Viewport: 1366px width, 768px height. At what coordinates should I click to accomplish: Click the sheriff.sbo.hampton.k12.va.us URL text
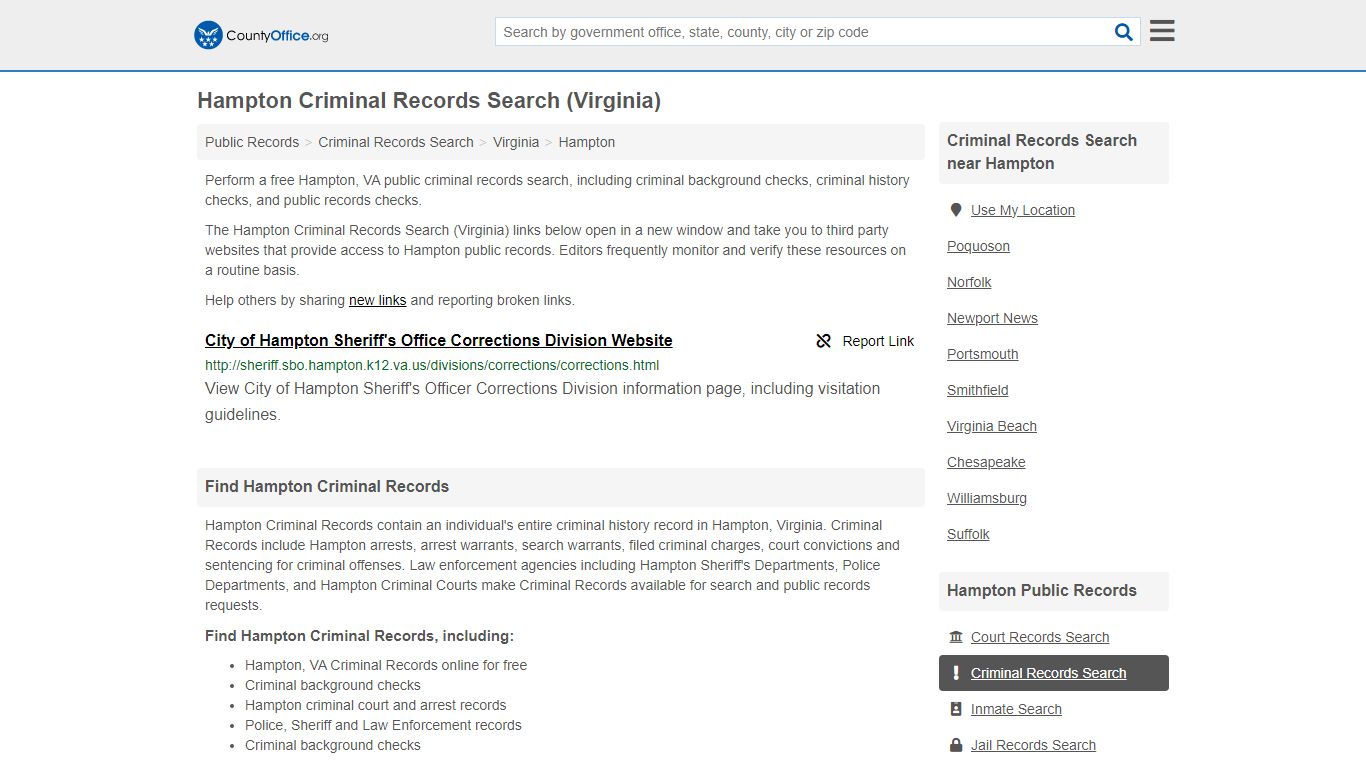(x=432, y=365)
